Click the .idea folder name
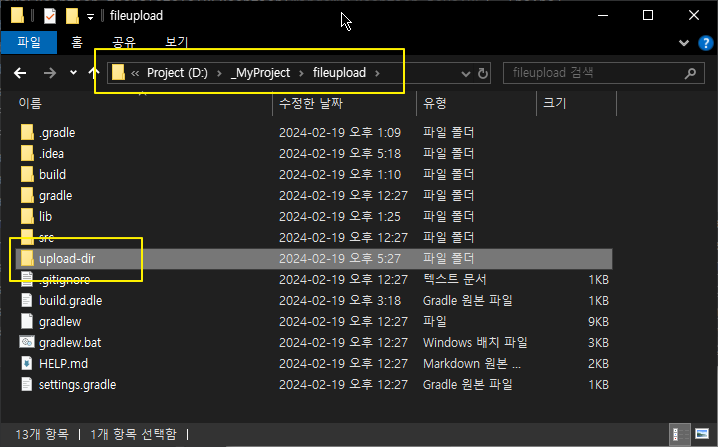 click(x=51, y=154)
